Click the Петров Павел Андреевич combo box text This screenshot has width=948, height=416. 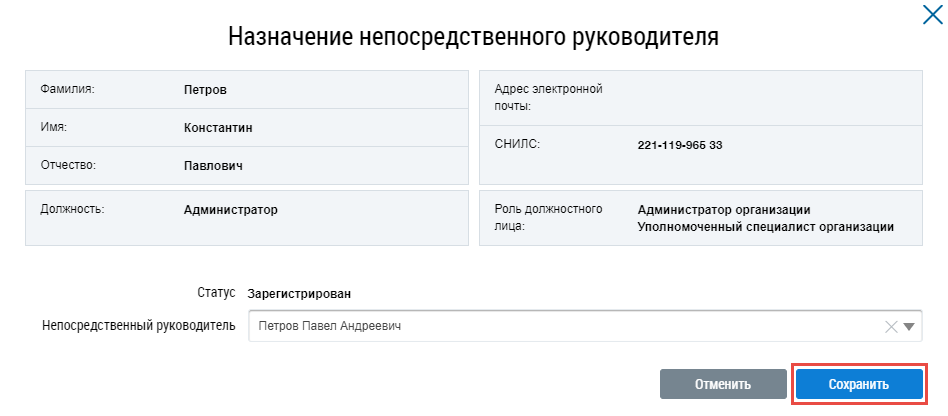point(332,326)
